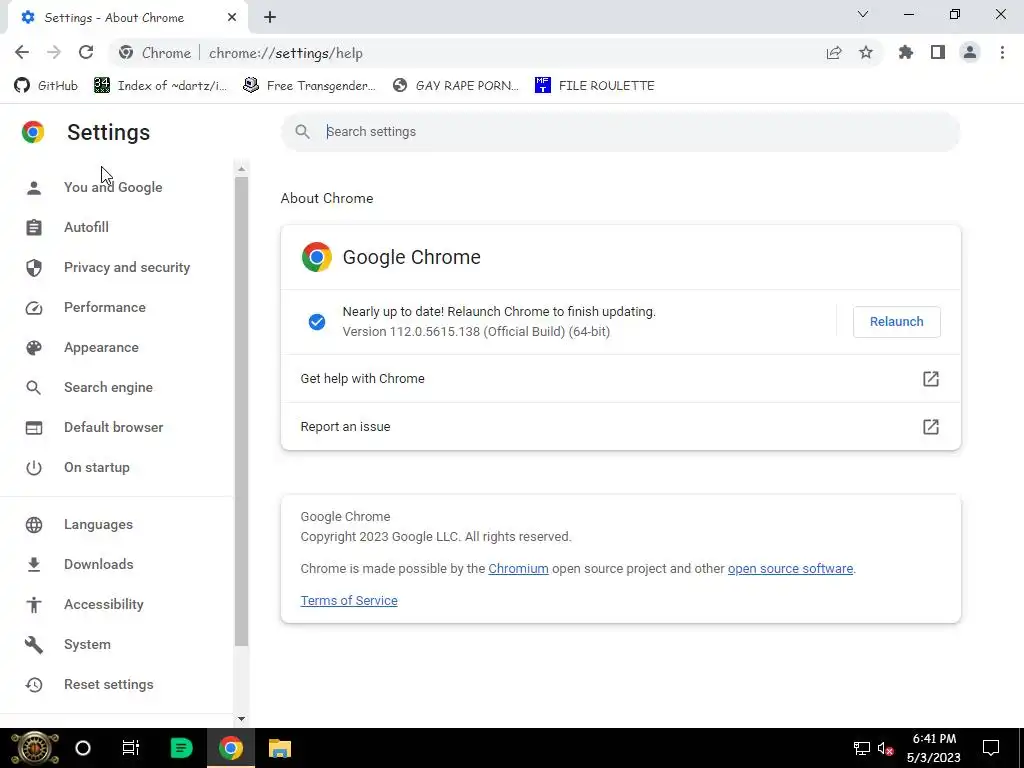Open the notification center icon
Viewport: 1024px width, 768px height.
coord(991,748)
